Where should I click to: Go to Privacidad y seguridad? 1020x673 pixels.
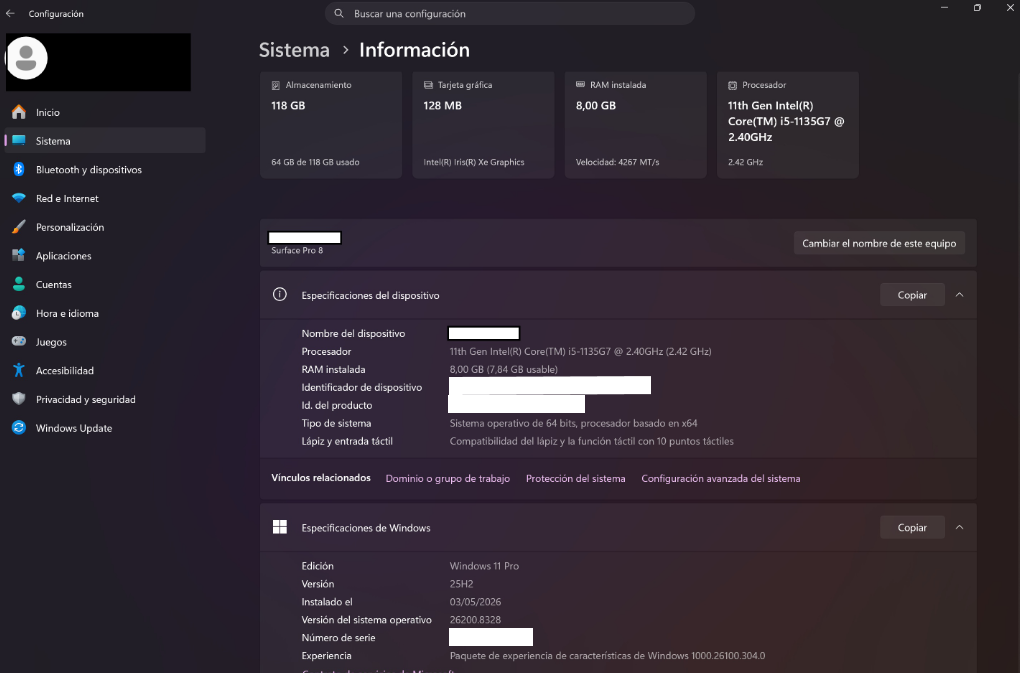click(105, 399)
